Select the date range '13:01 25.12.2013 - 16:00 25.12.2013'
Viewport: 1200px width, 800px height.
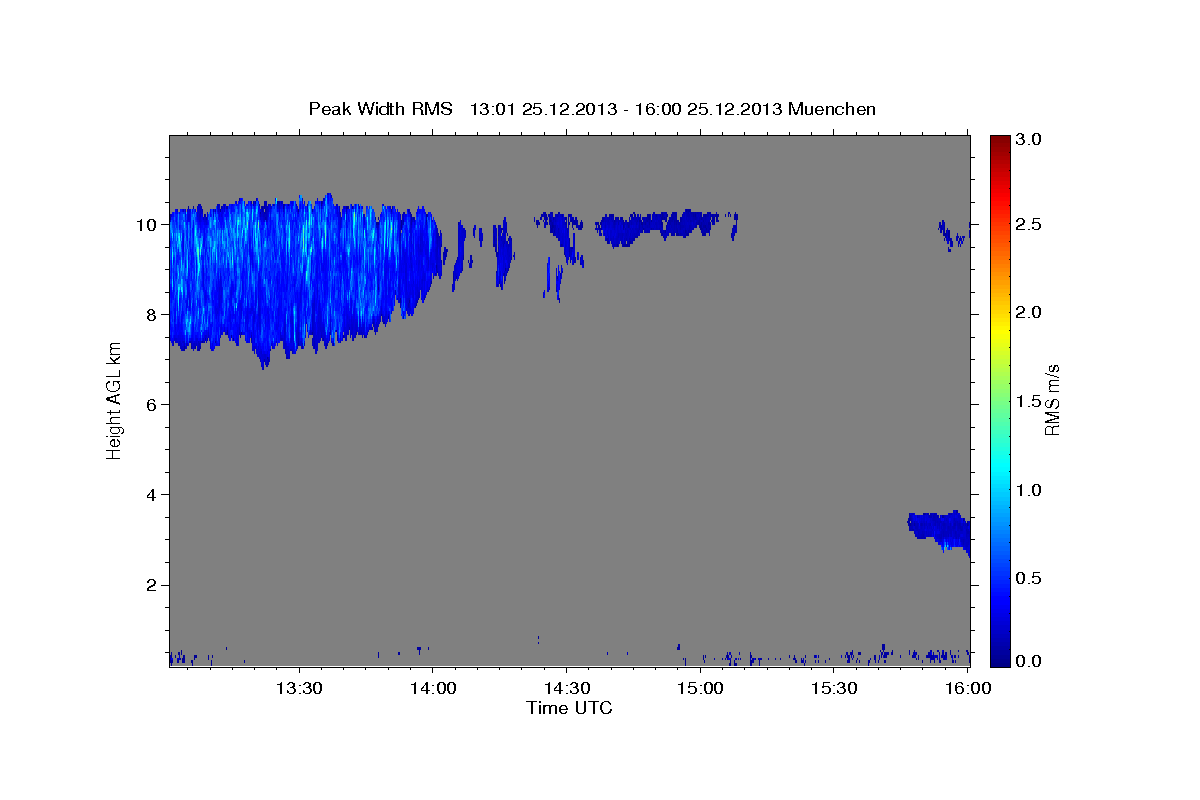coord(626,109)
